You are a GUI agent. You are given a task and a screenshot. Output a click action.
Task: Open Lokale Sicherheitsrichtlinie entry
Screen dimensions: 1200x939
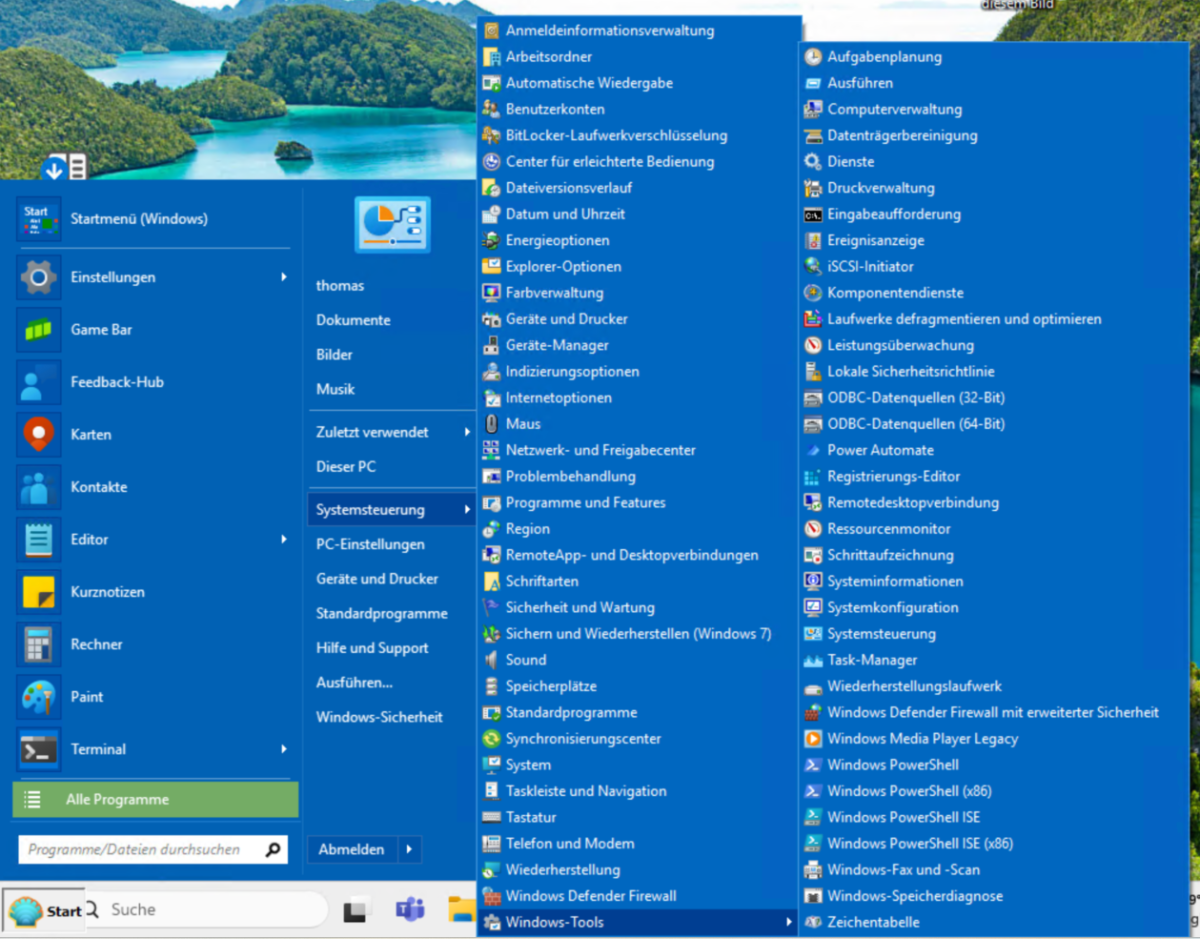[911, 372]
